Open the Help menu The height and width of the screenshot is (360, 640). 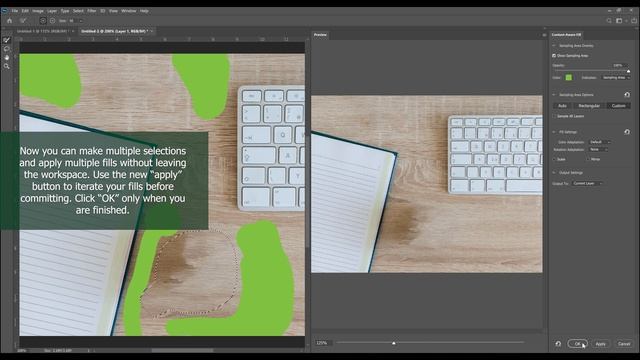click(x=144, y=11)
